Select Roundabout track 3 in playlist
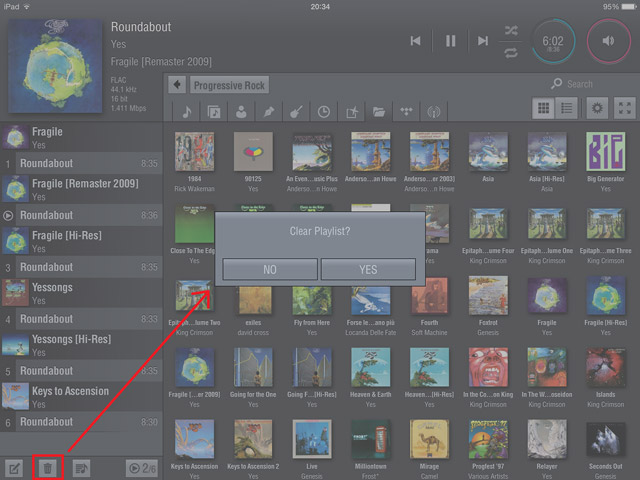Image resolution: width=640 pixels, height=480 pixels. (80, 267)
